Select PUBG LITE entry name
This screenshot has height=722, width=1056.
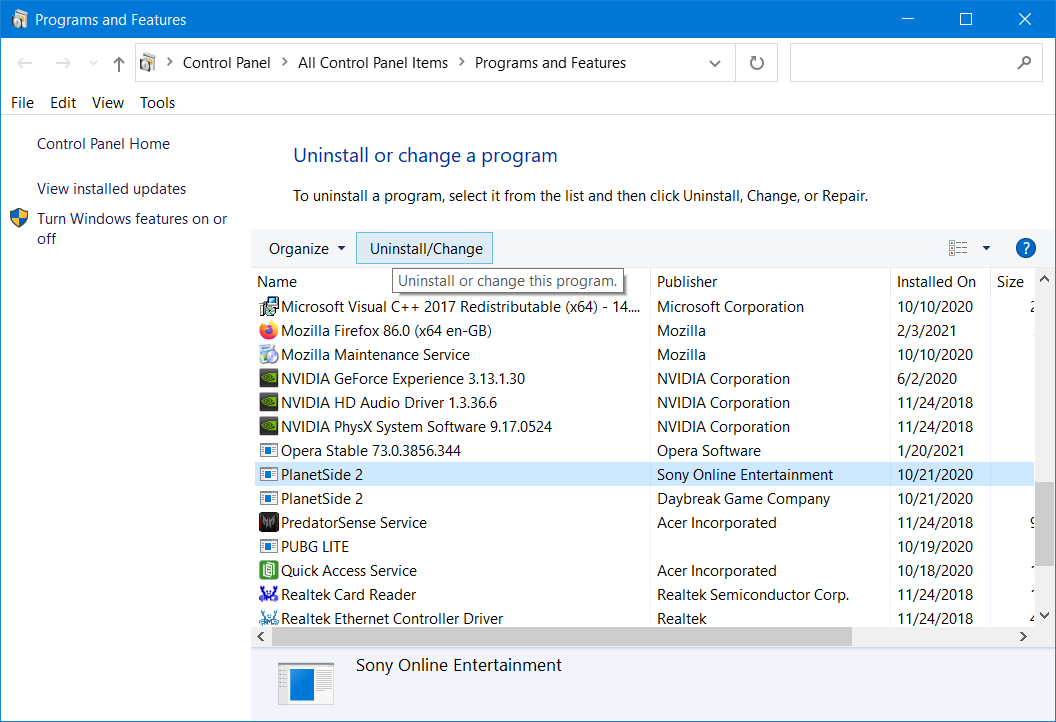(315, 547)
